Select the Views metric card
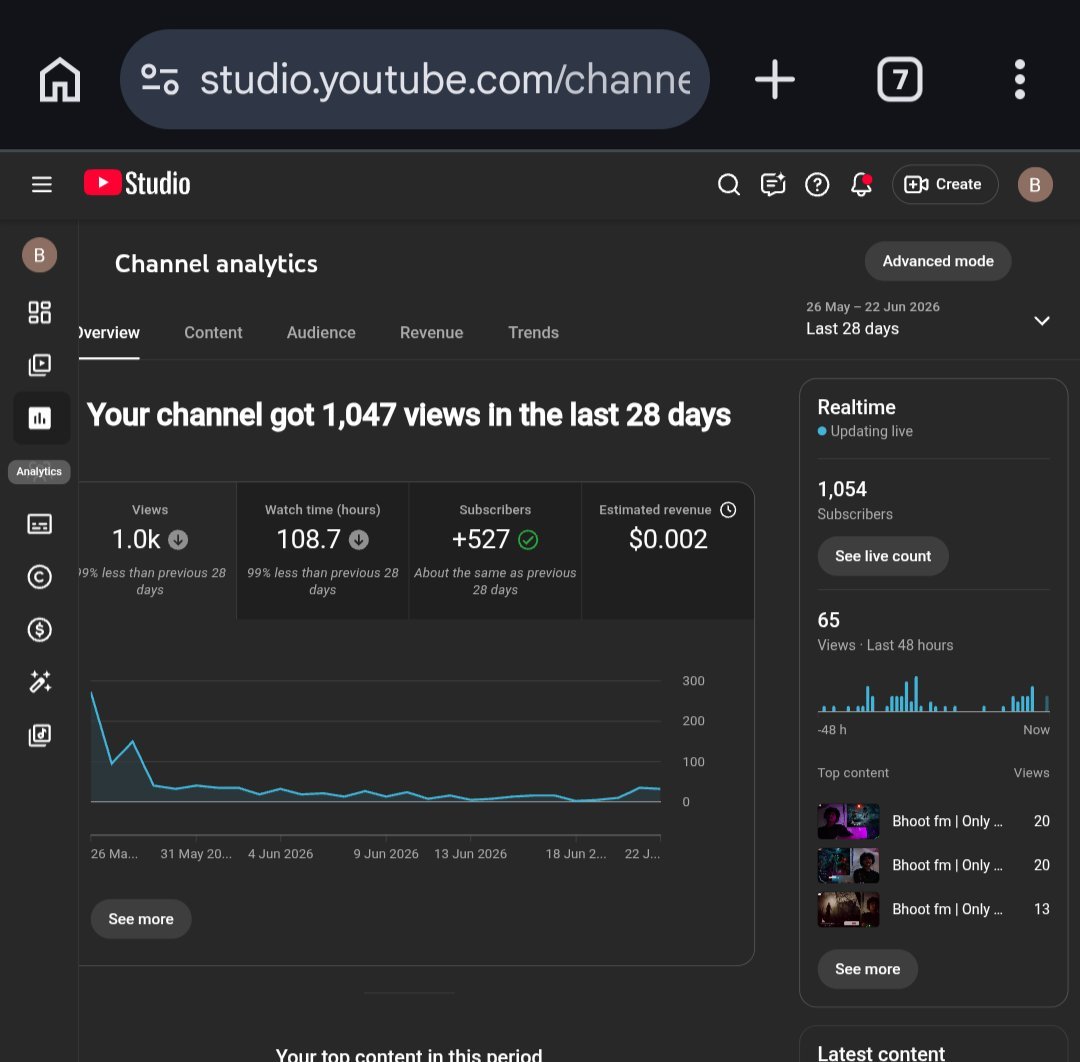This screenshot has width=1080, height=1062. click(157, 550)
